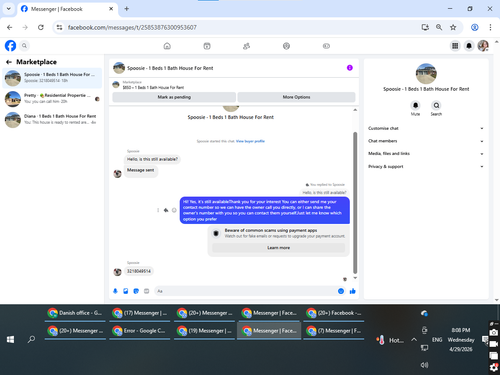
Task: Go back using Marketplace arrow
Action: click(x=9, y=62)
